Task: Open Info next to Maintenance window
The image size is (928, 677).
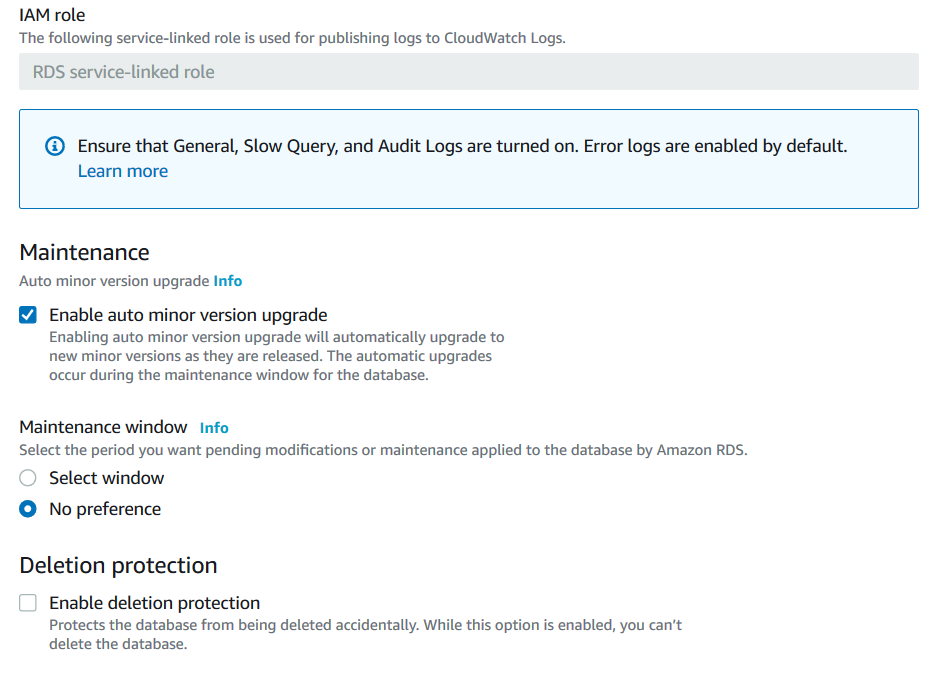Action: pyautogui.click(x=214, y=427)
